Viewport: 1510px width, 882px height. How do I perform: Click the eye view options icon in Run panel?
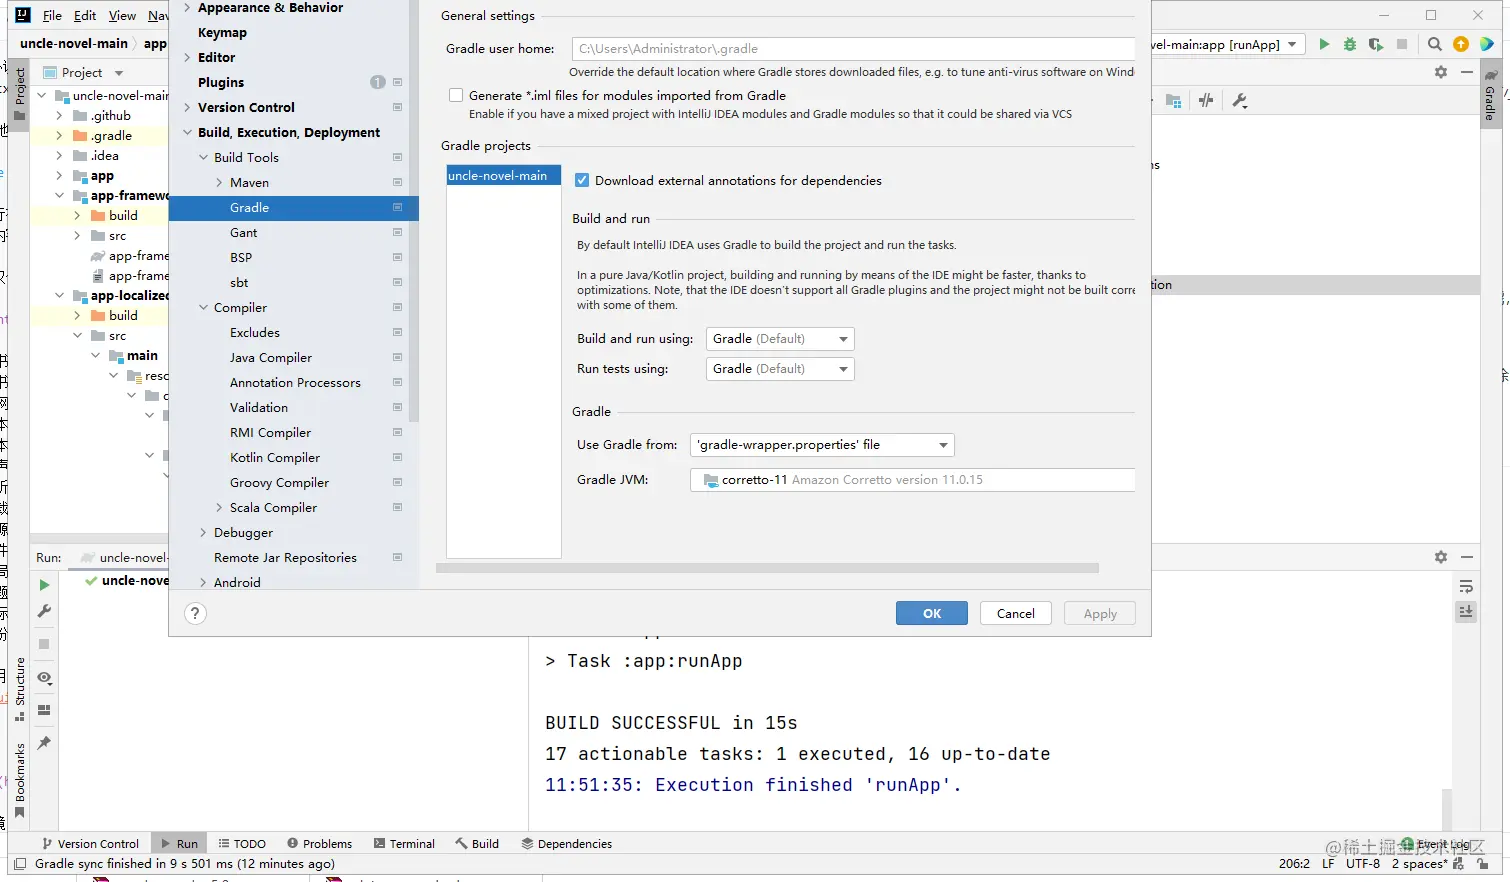[44, 677]
